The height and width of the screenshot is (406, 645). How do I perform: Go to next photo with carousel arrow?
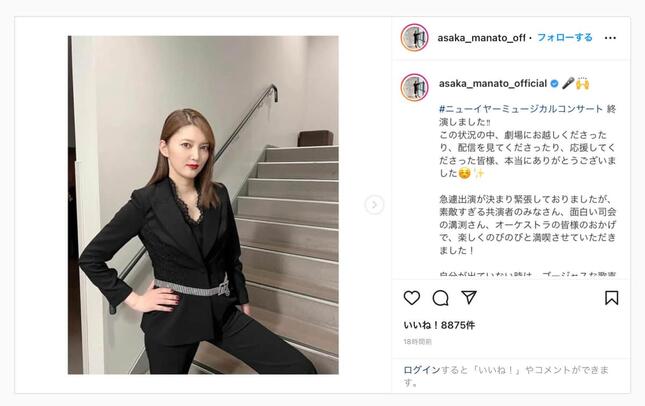click(374, 205)
